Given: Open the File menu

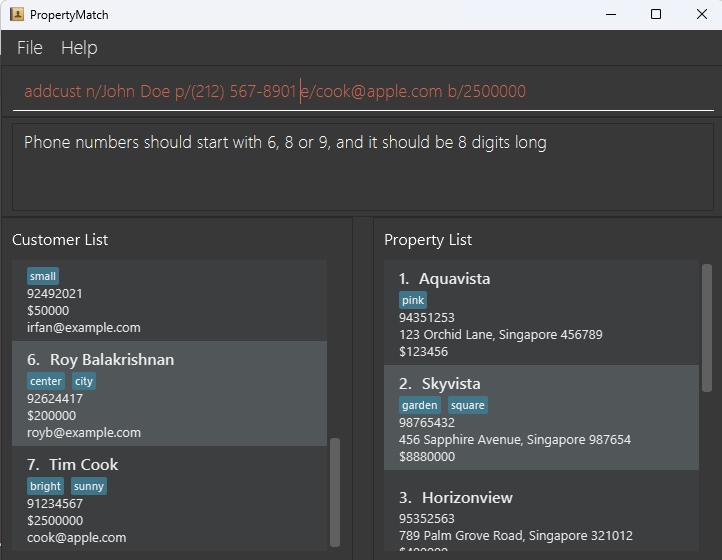Looking at the screenshot, I should 29,48.
